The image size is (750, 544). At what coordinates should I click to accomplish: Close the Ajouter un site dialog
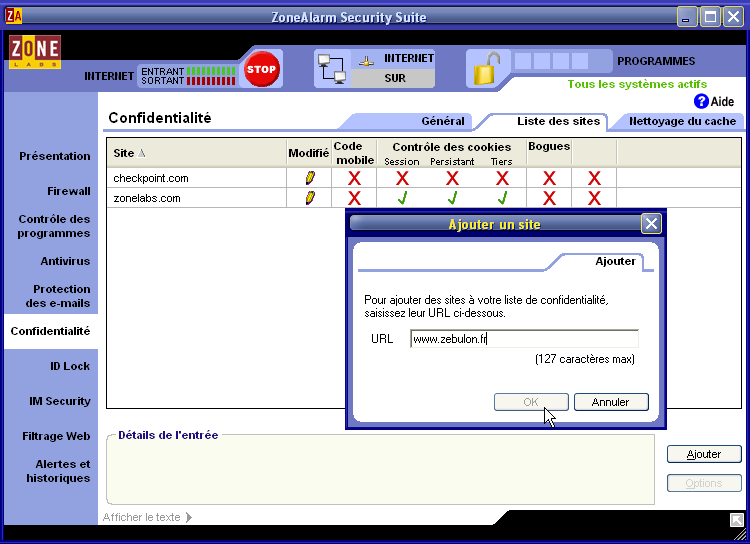click(651, 223)
